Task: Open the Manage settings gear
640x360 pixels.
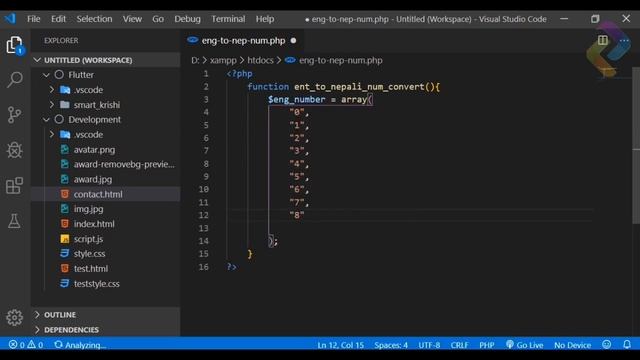Action: [15, 317]
